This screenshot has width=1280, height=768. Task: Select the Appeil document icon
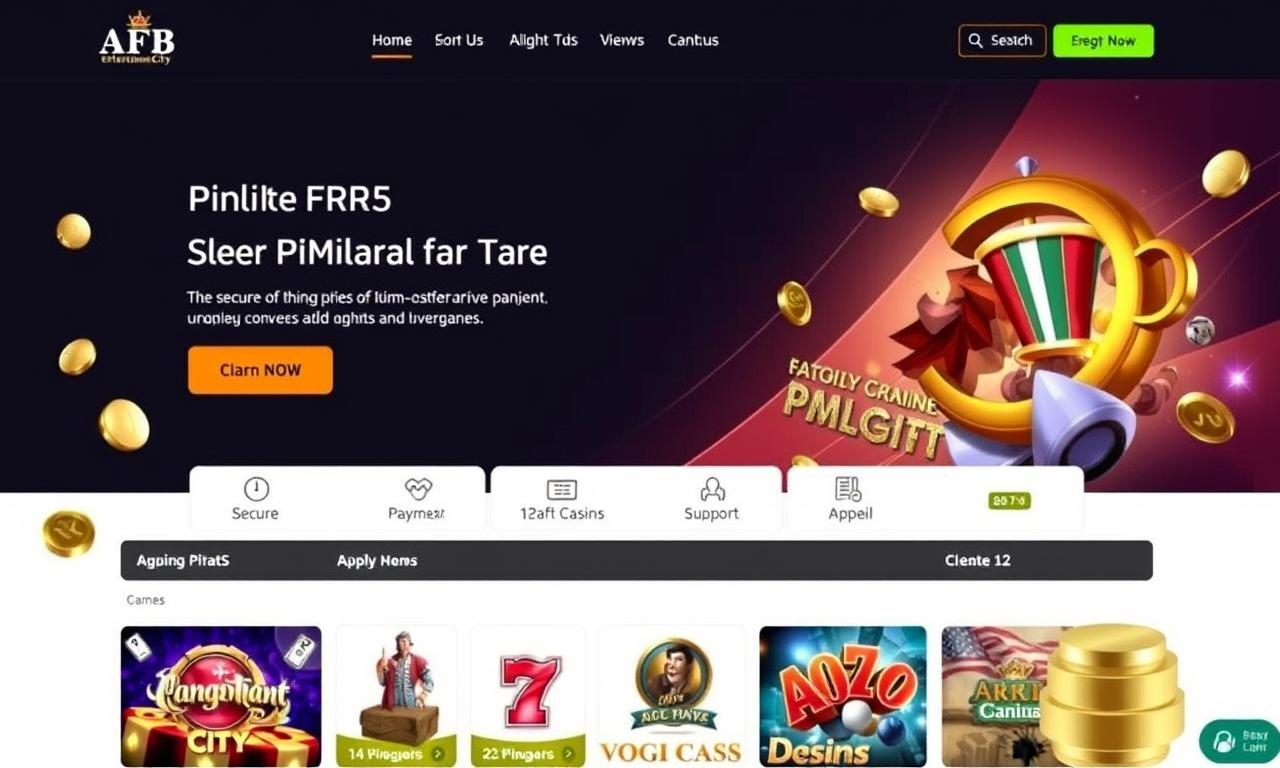coord(848,489)
